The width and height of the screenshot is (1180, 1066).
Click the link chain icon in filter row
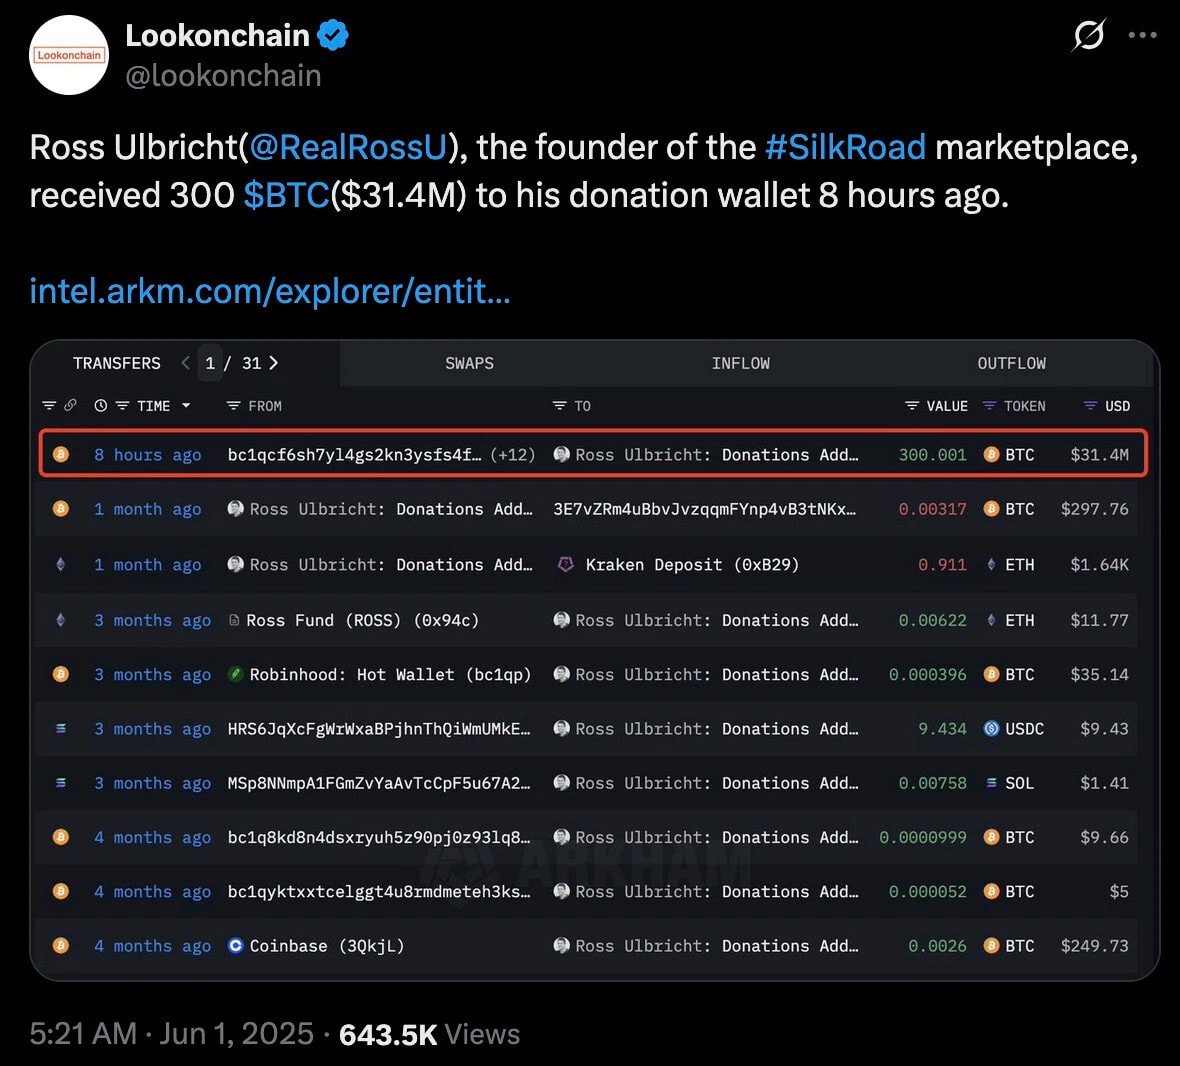[x=70, y=405]
